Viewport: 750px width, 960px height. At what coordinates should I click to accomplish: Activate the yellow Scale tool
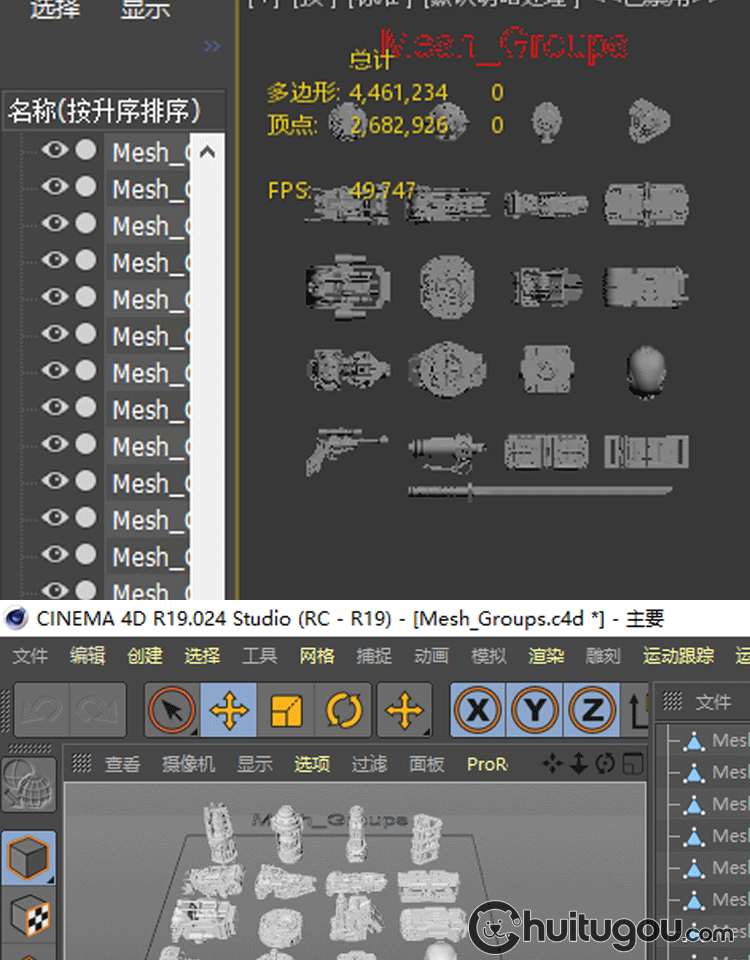[x=286, y=710]
